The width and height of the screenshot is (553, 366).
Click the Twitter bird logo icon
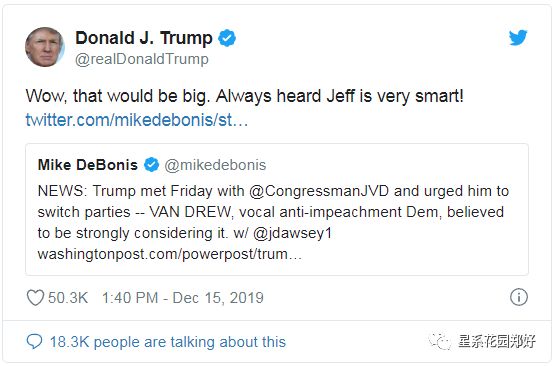[518, 37]
